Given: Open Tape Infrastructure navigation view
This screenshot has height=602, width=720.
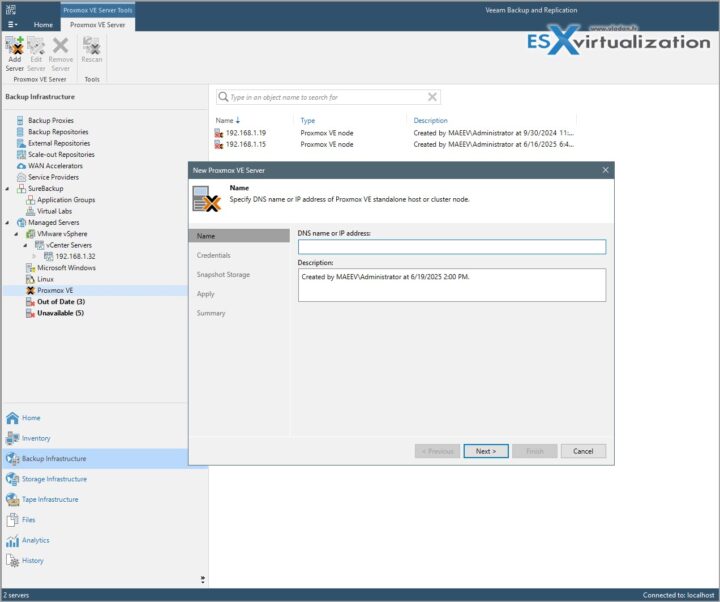Looking at the screenshot, I should click(x=49, y=499).
